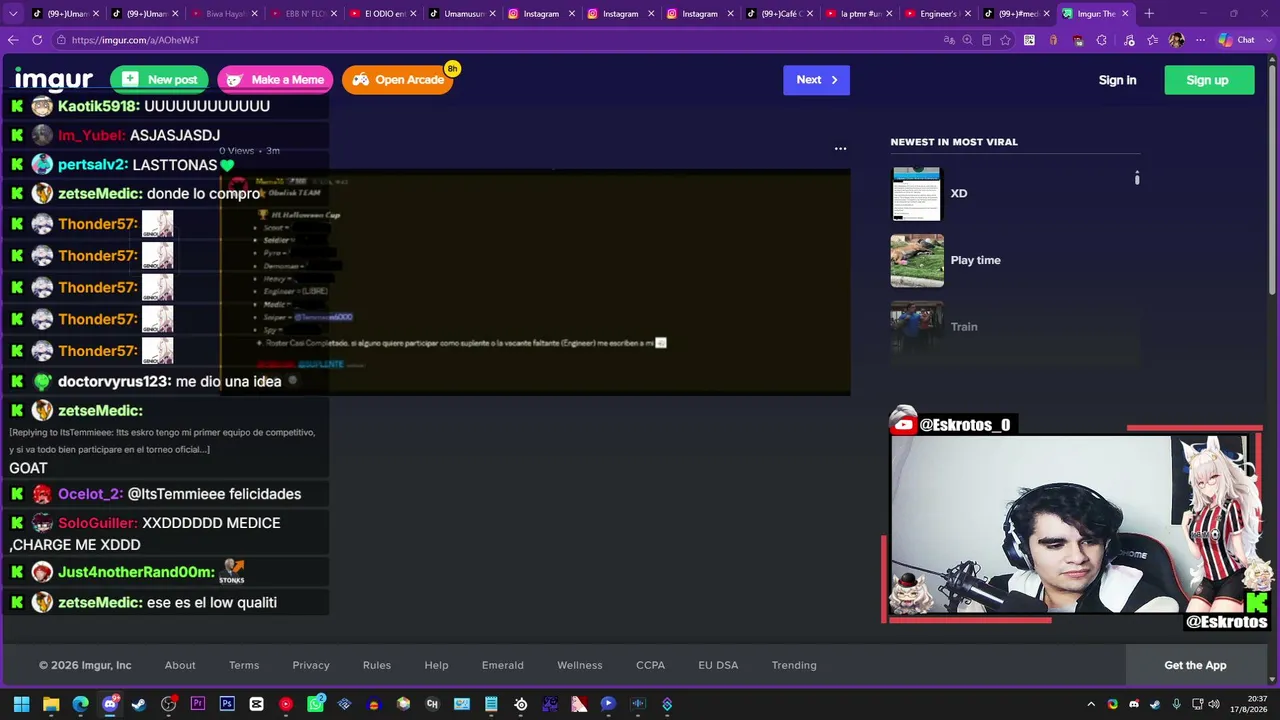Viewport: 1280px width, 720px height.
Task: Open Character Animator (Ch) from the taskbar
Action: [x=432, y=704]
